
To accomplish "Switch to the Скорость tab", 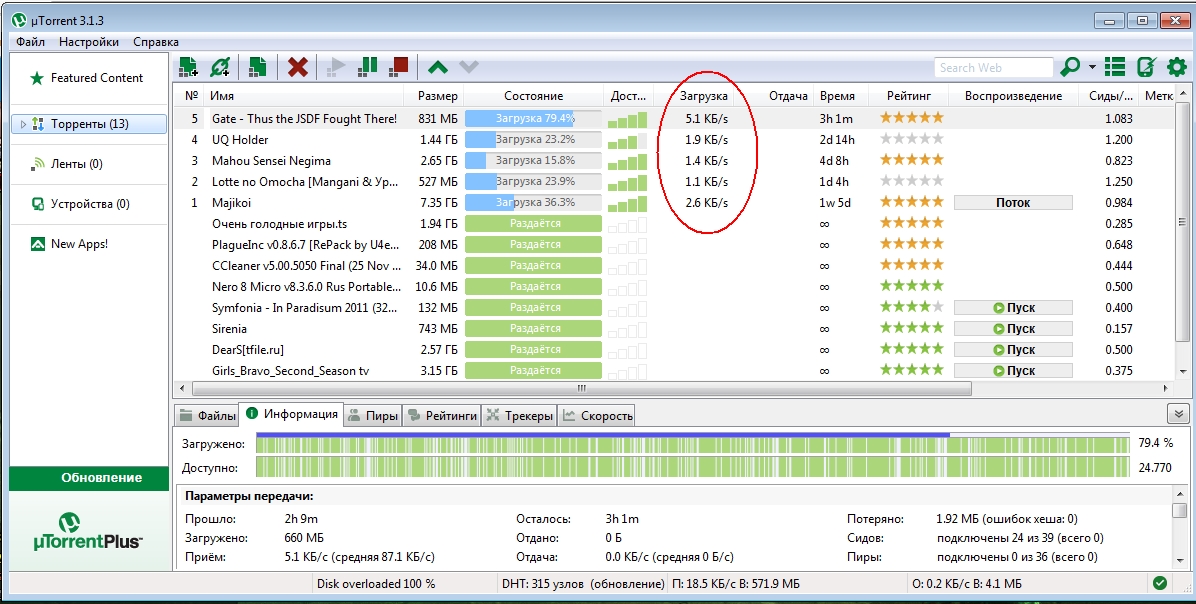I will point(597,416).
